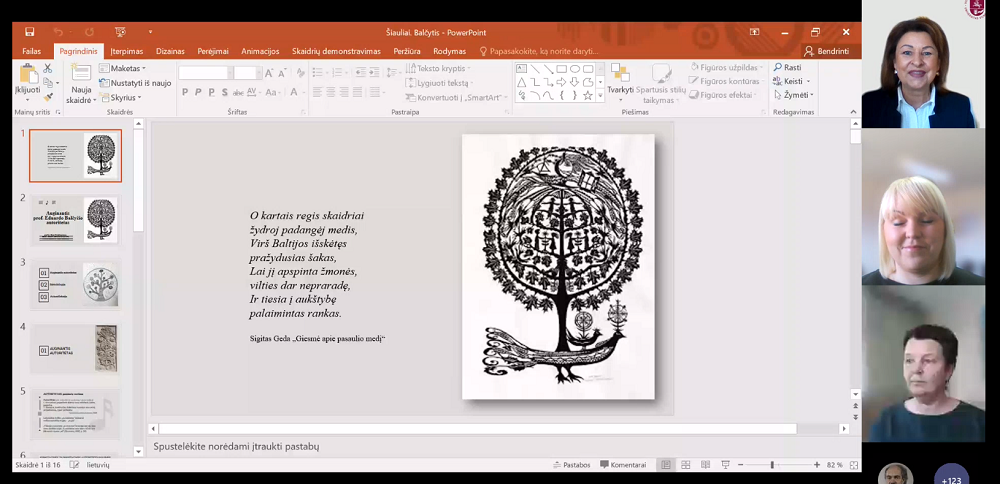
Task: Click Nustatyti iš naujo reset button
Action: coord(135,83)
